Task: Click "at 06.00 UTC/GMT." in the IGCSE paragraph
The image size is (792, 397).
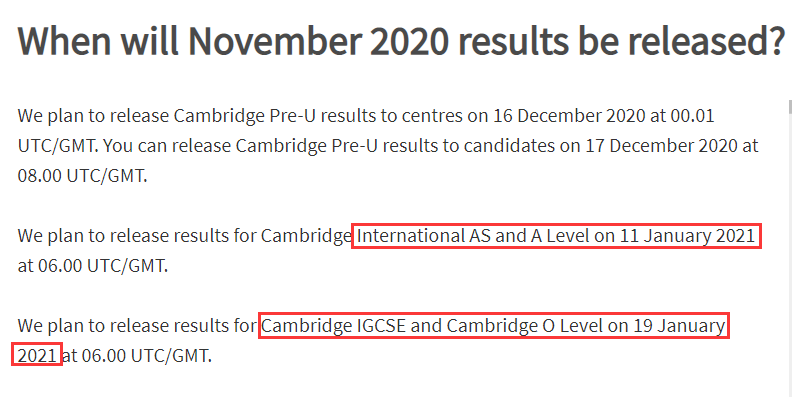Action: coord(136,356)
